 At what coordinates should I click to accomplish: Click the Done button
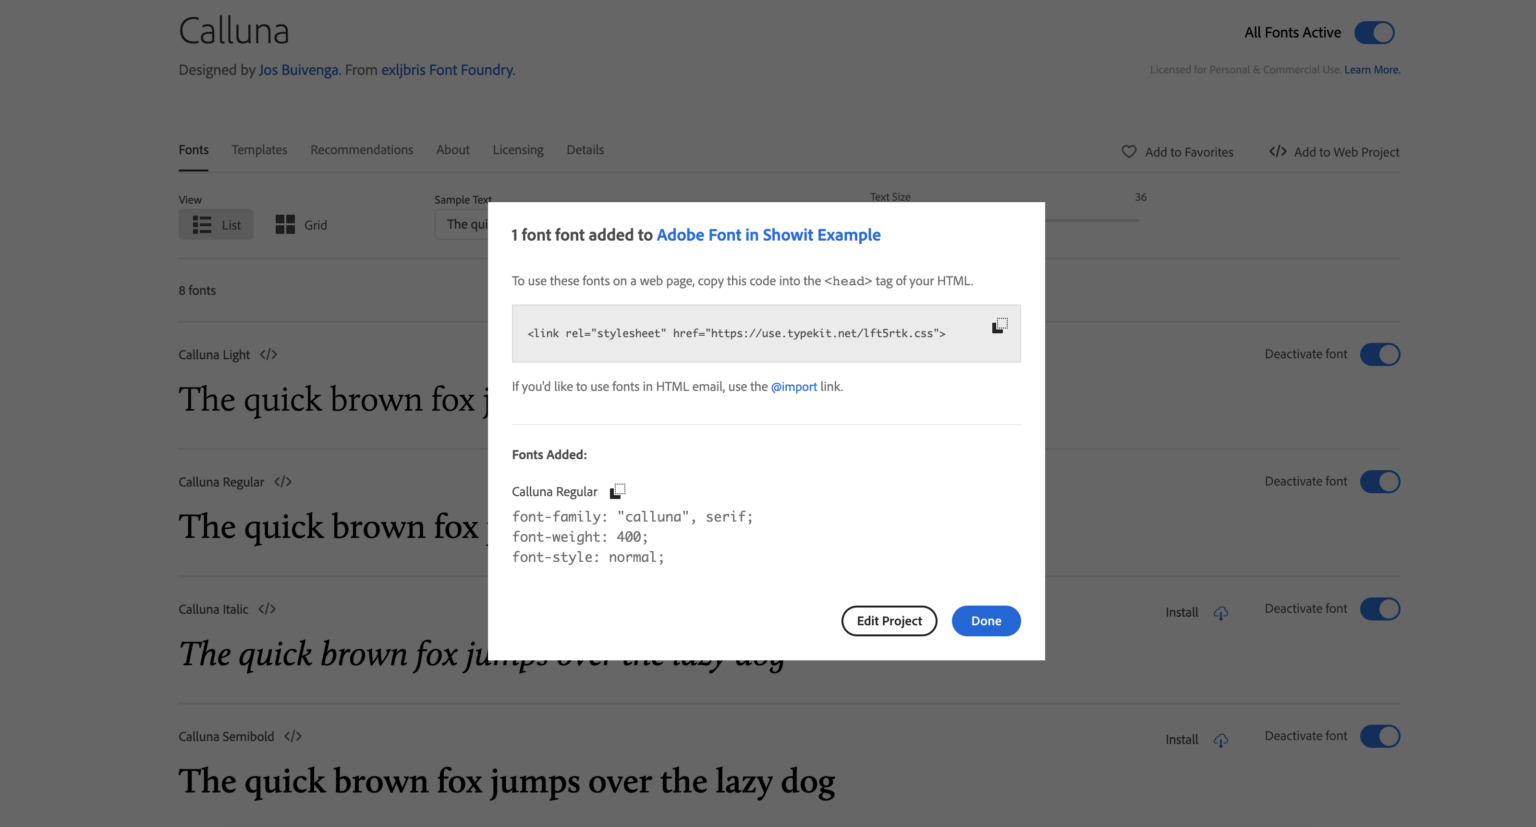986,620
